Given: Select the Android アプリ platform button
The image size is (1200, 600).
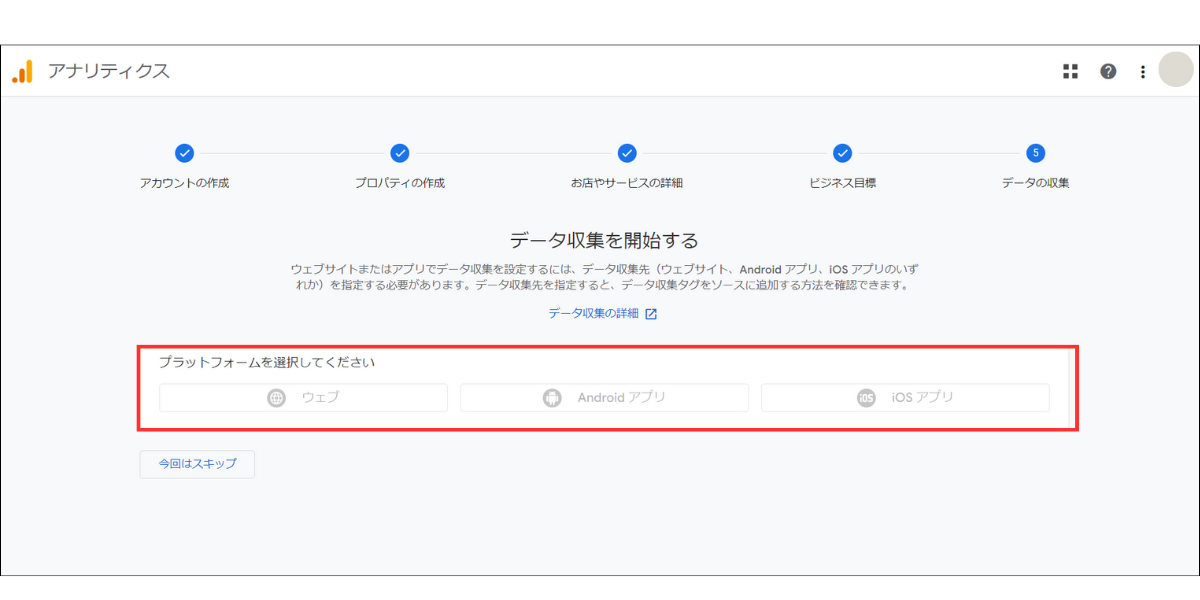Looking at the screenshot, I should (x=604, y=397).
